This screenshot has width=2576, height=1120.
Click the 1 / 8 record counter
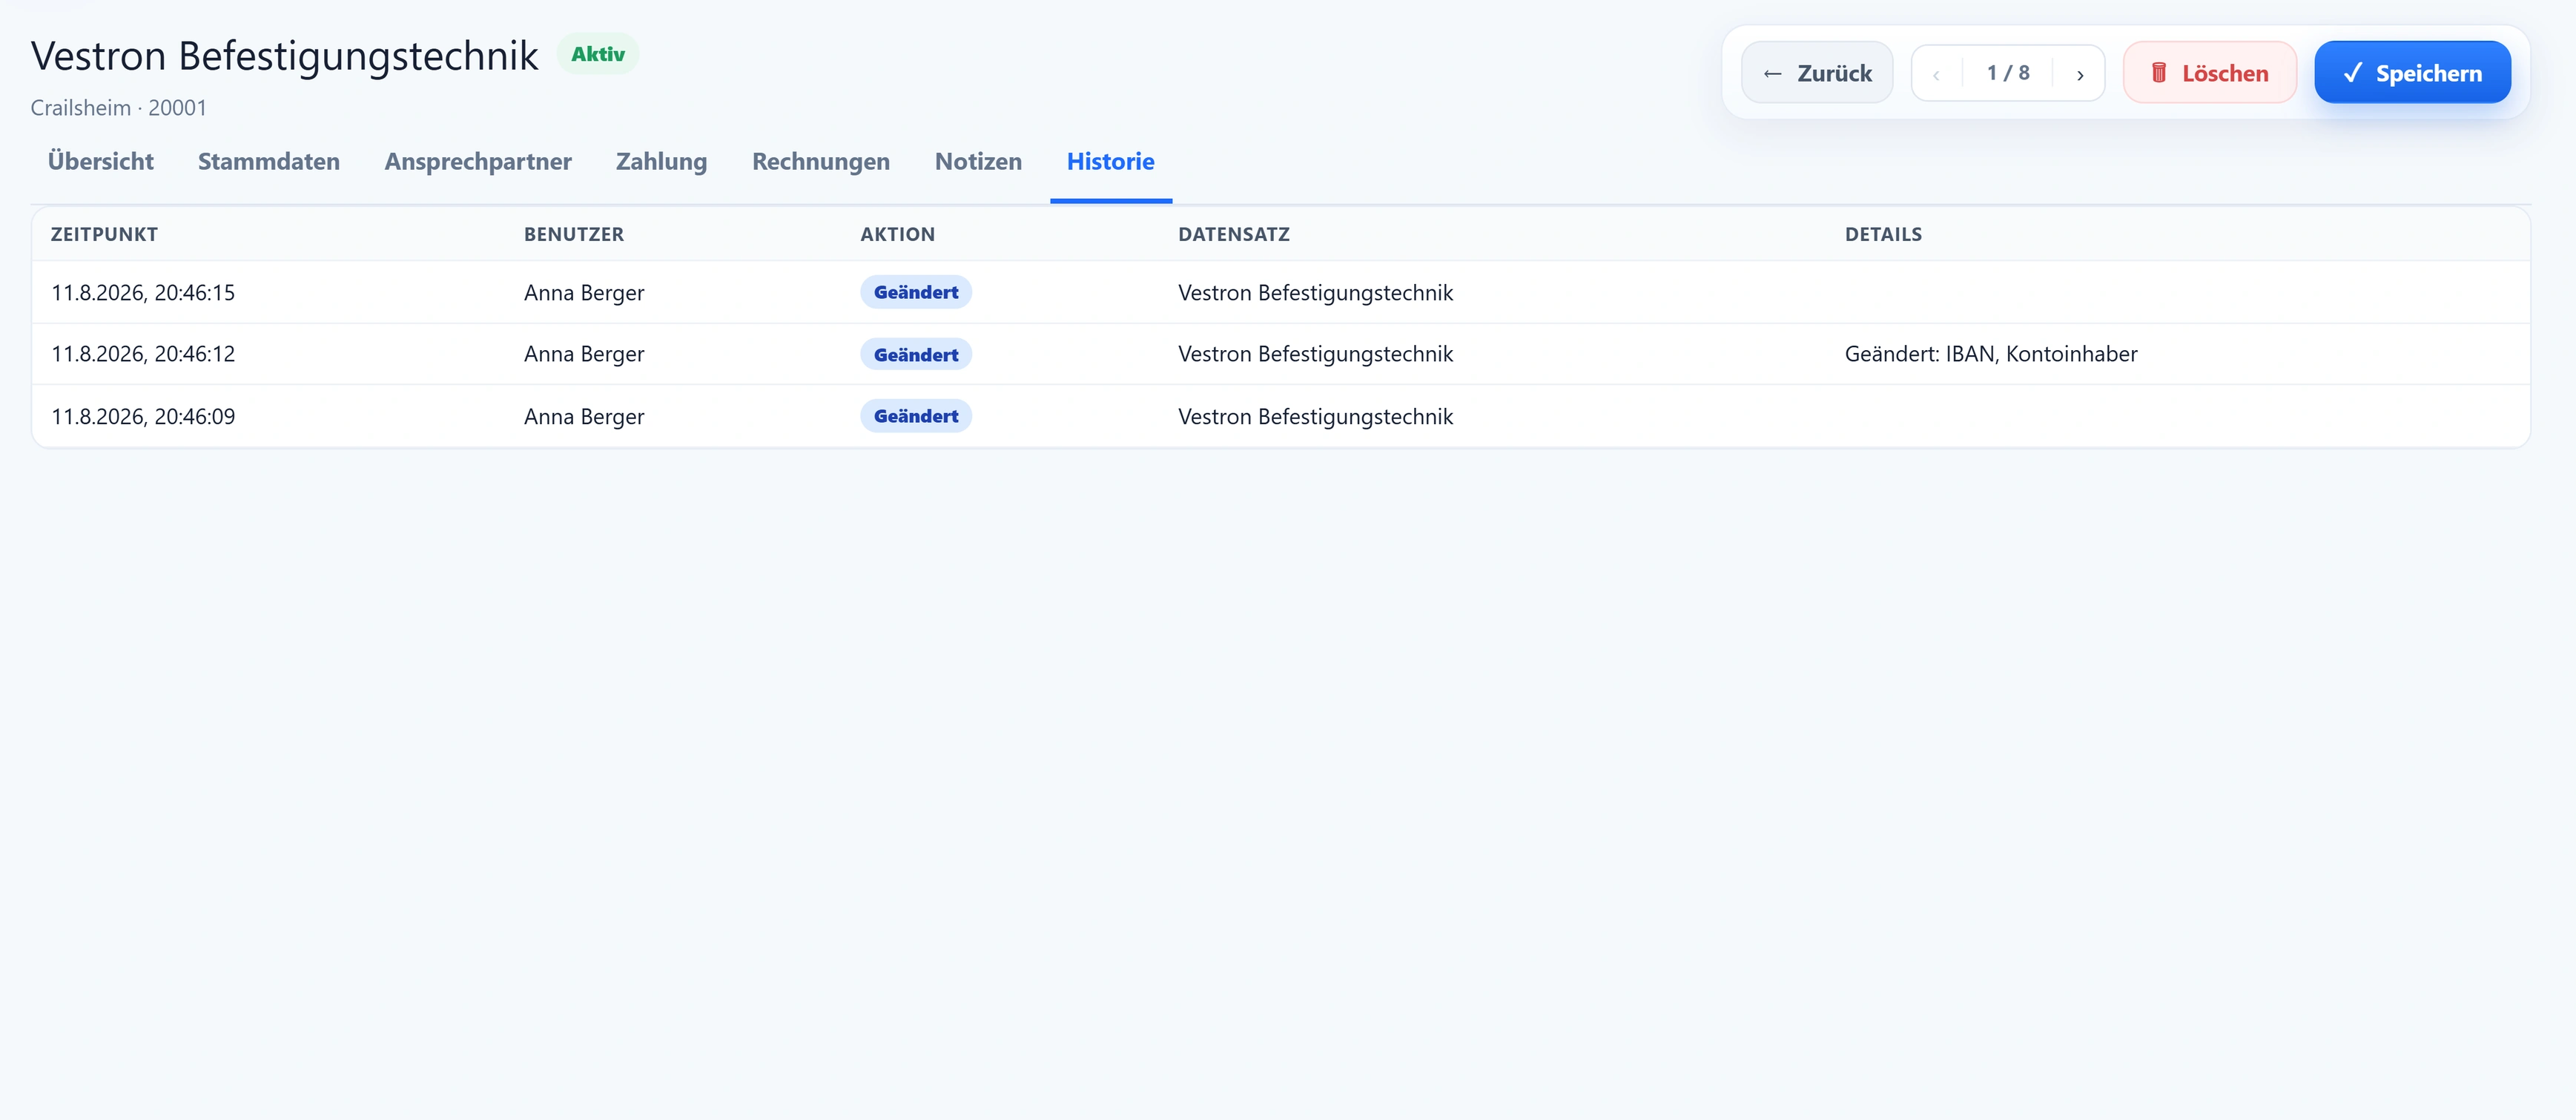point(2008,73)
